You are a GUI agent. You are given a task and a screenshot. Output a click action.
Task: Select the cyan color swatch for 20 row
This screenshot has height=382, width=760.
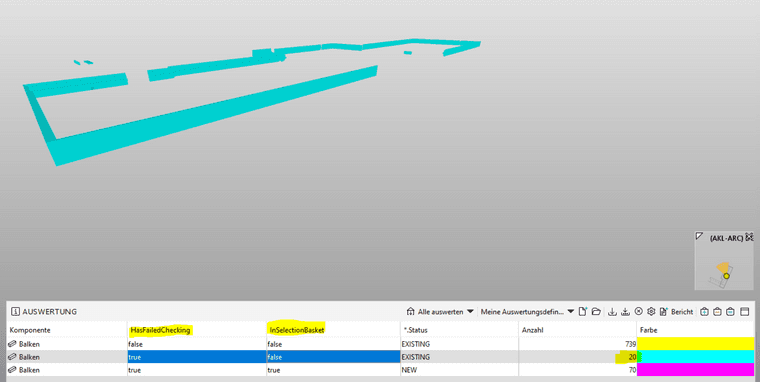coord(695,357)
